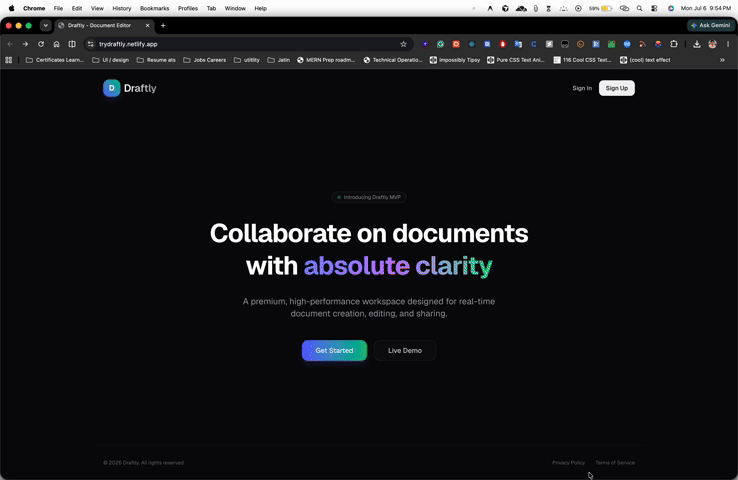Screen dimensions: 738x480
Task: Show hidden bookmarks with the double chevron
Action: (x=722, y=60)
